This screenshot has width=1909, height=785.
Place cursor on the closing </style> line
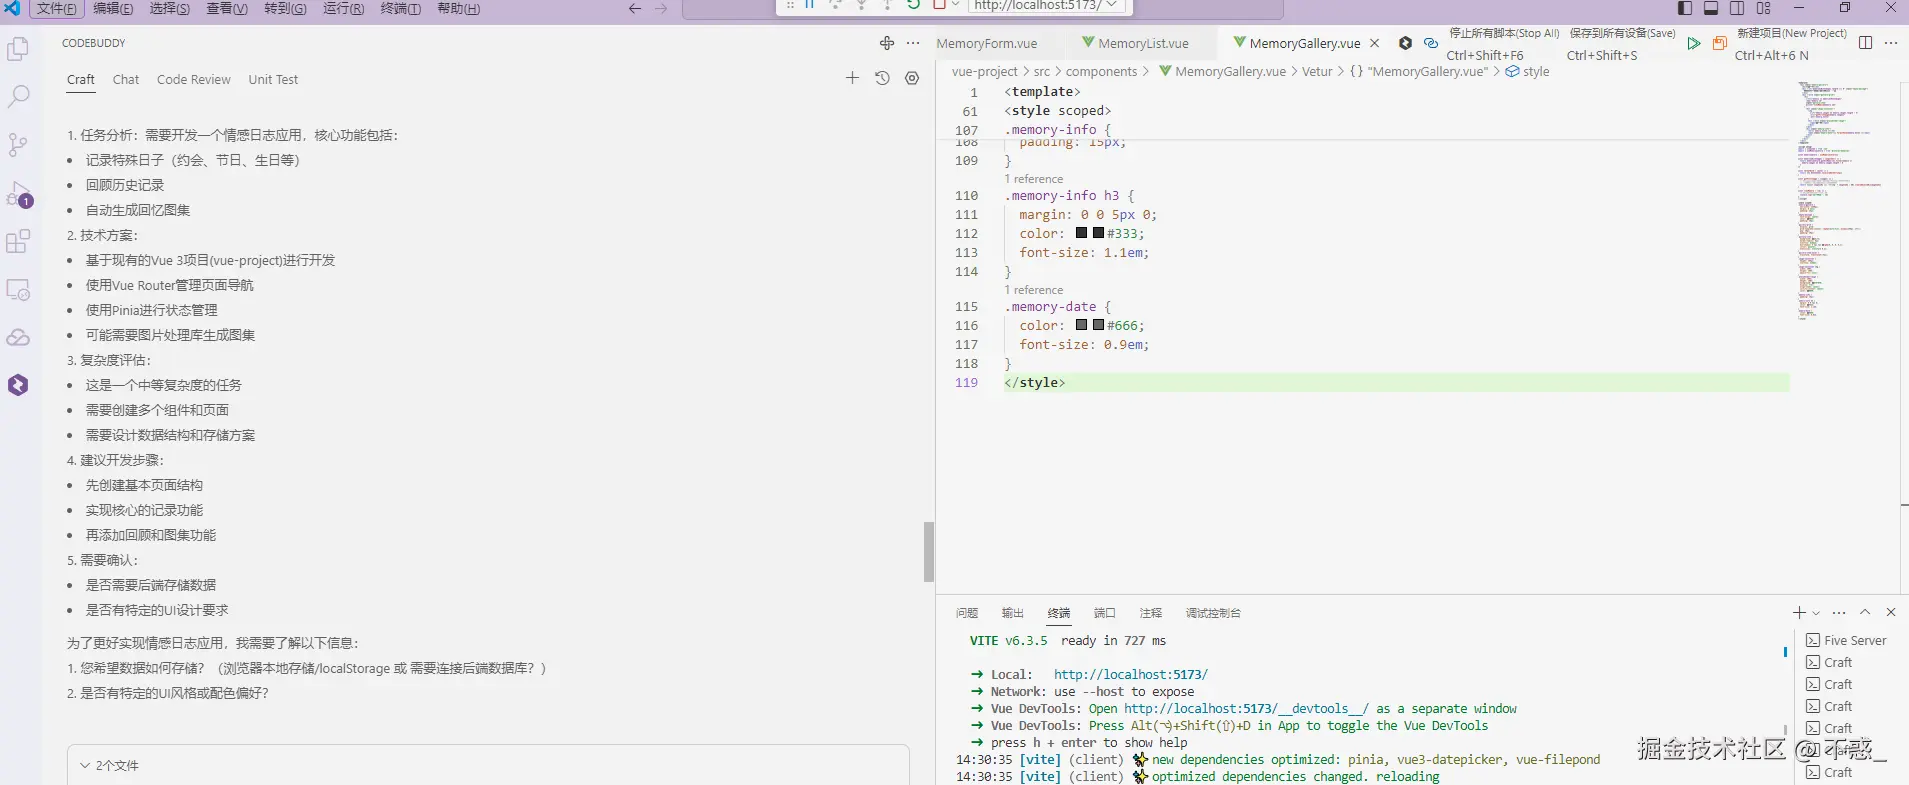pos(1396,382)
